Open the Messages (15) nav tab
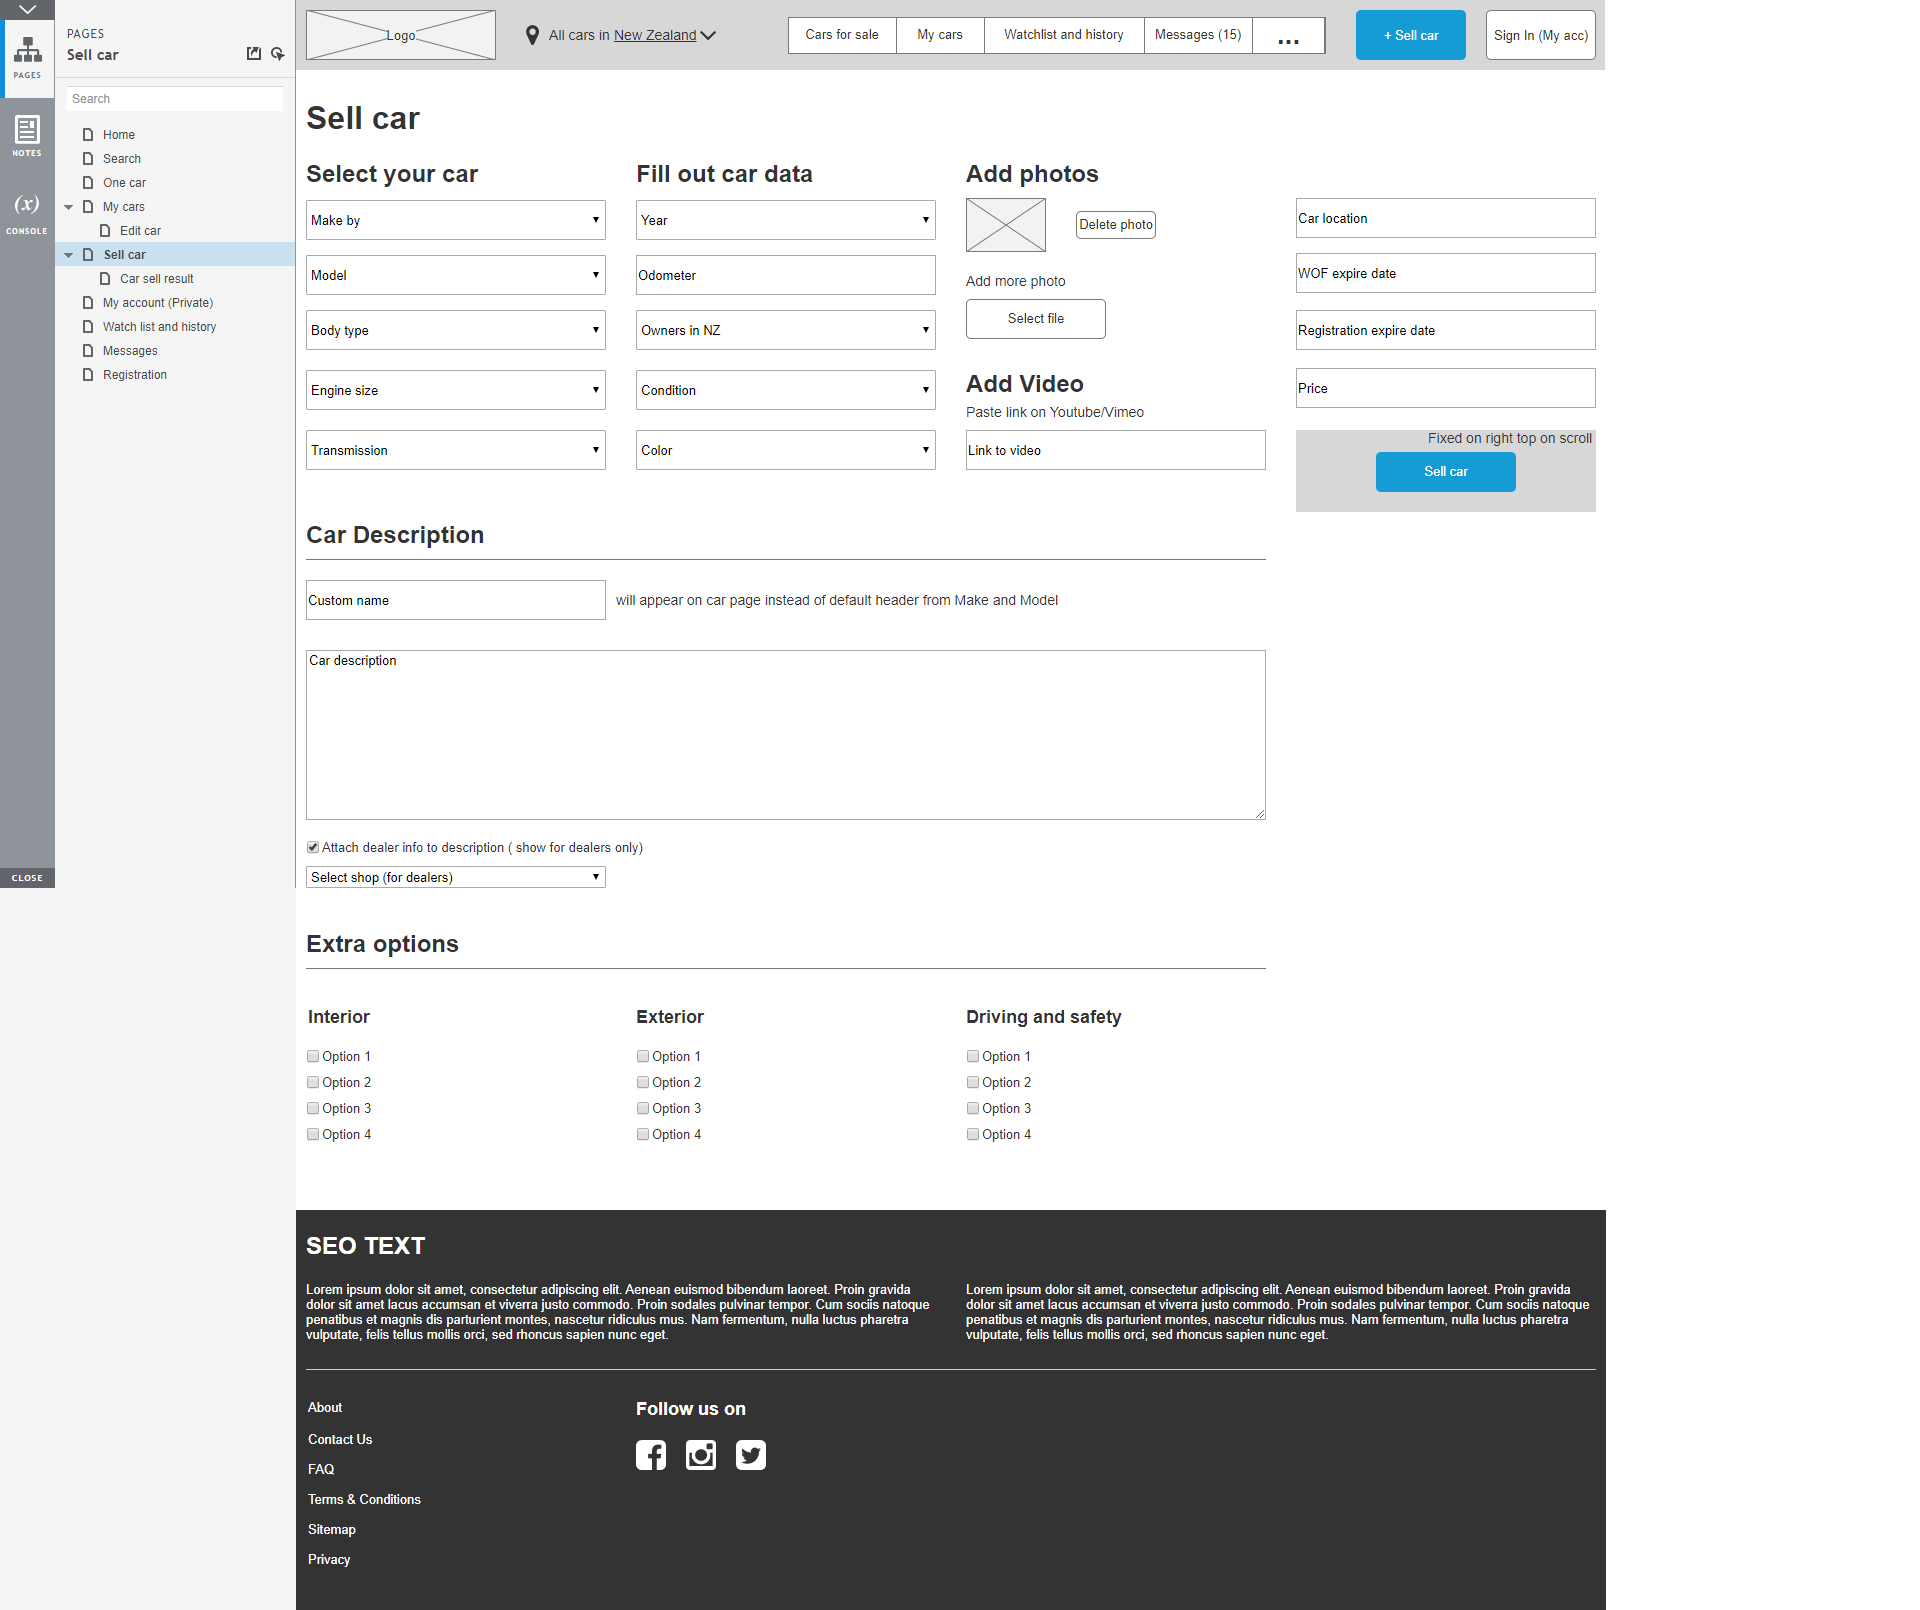Screen dimensions: 1920x1610 pyautogui.click(x=1197, y=35)
